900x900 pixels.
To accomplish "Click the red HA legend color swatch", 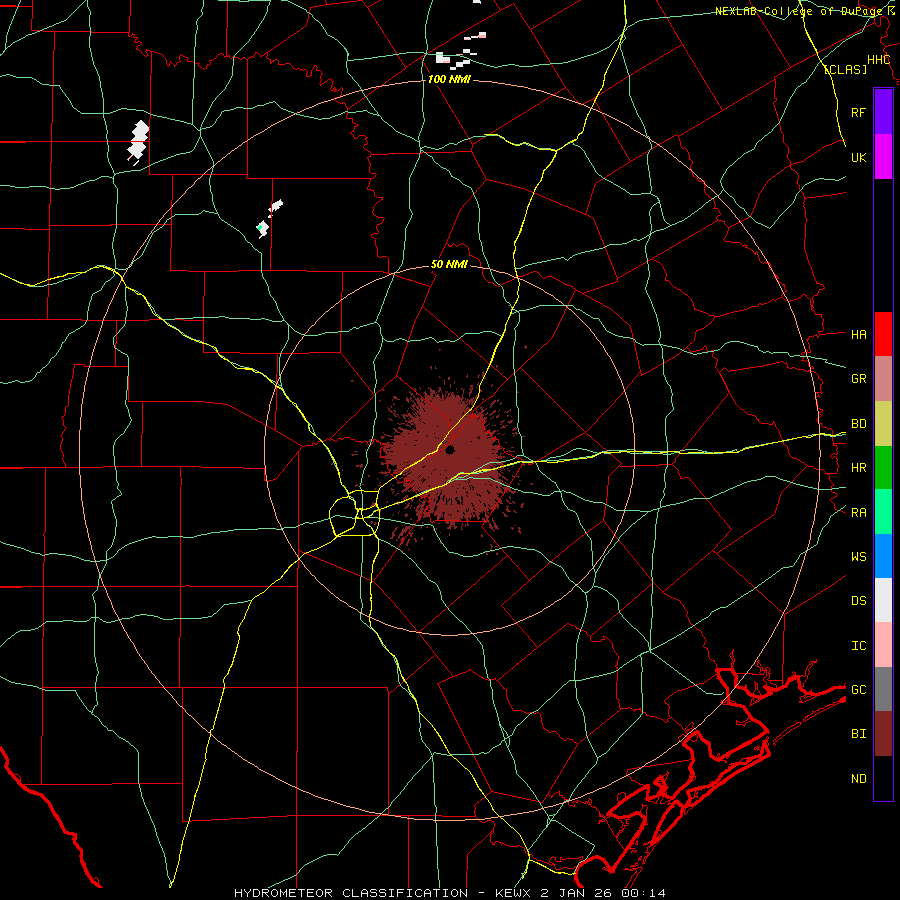I will [883, 334].
